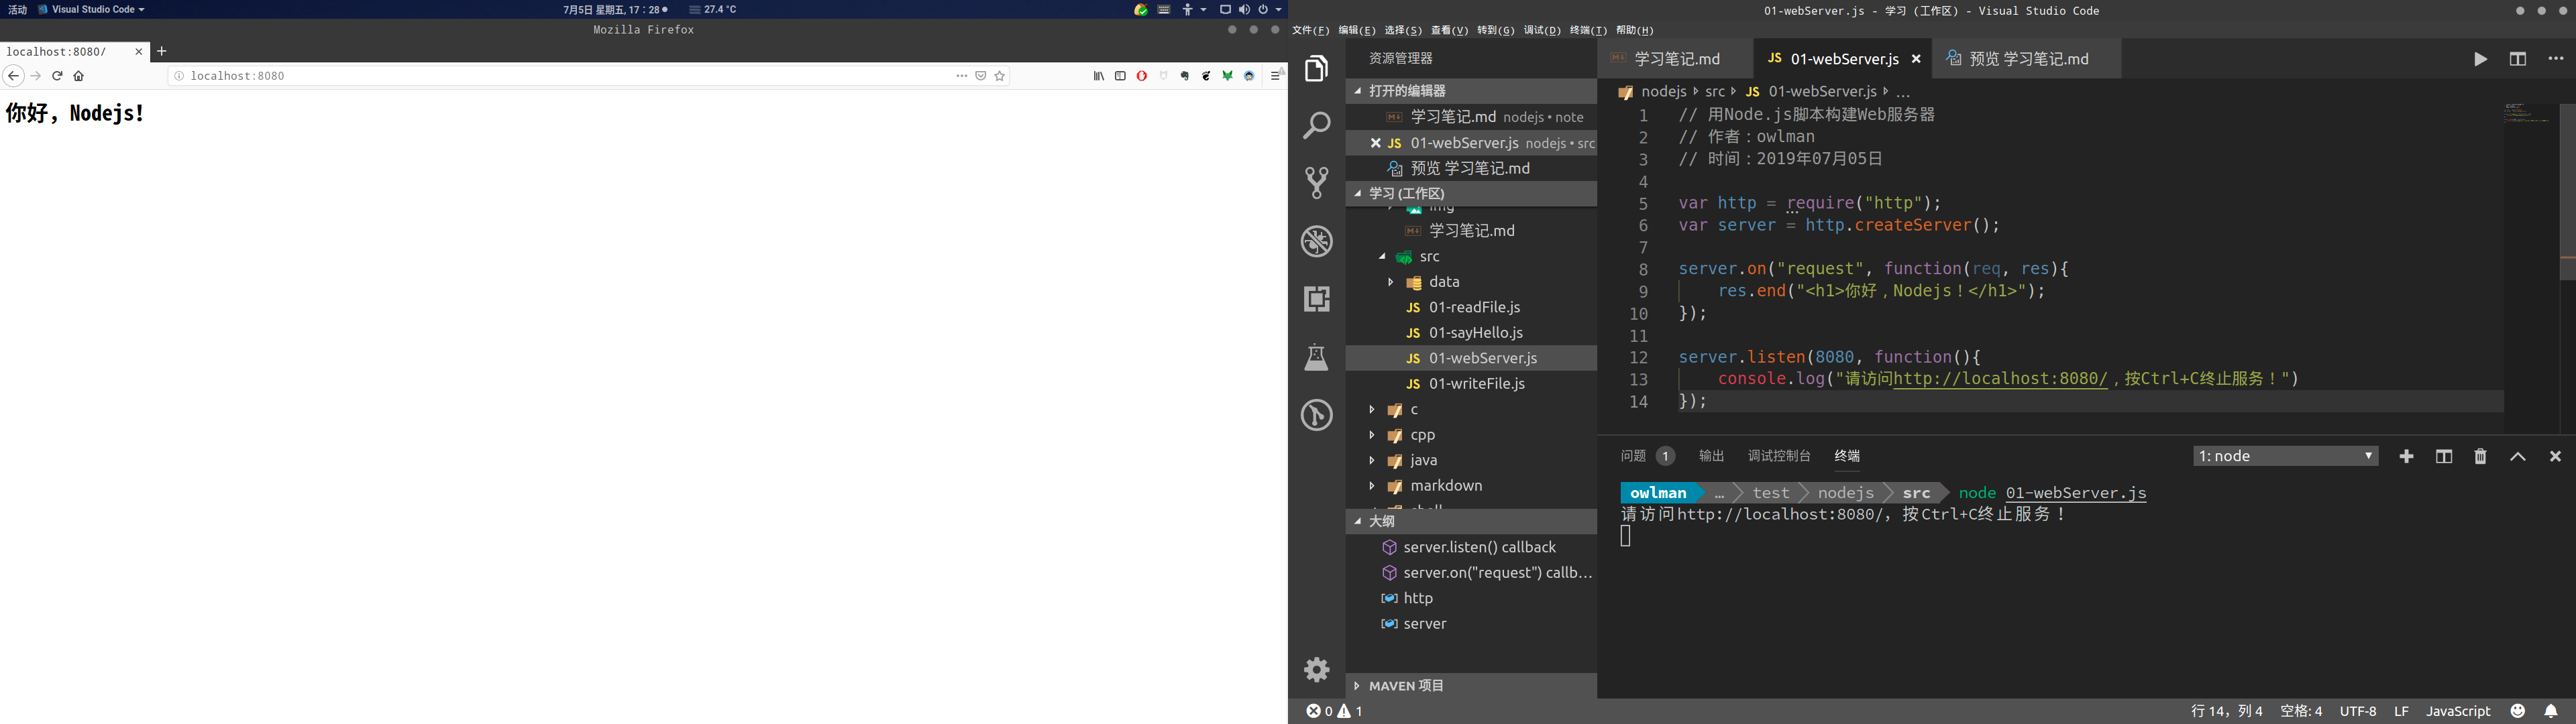Screen dimensions: 2576x724
Task: Open the Explorer view in VS Code
Action: pos(1317,69)
